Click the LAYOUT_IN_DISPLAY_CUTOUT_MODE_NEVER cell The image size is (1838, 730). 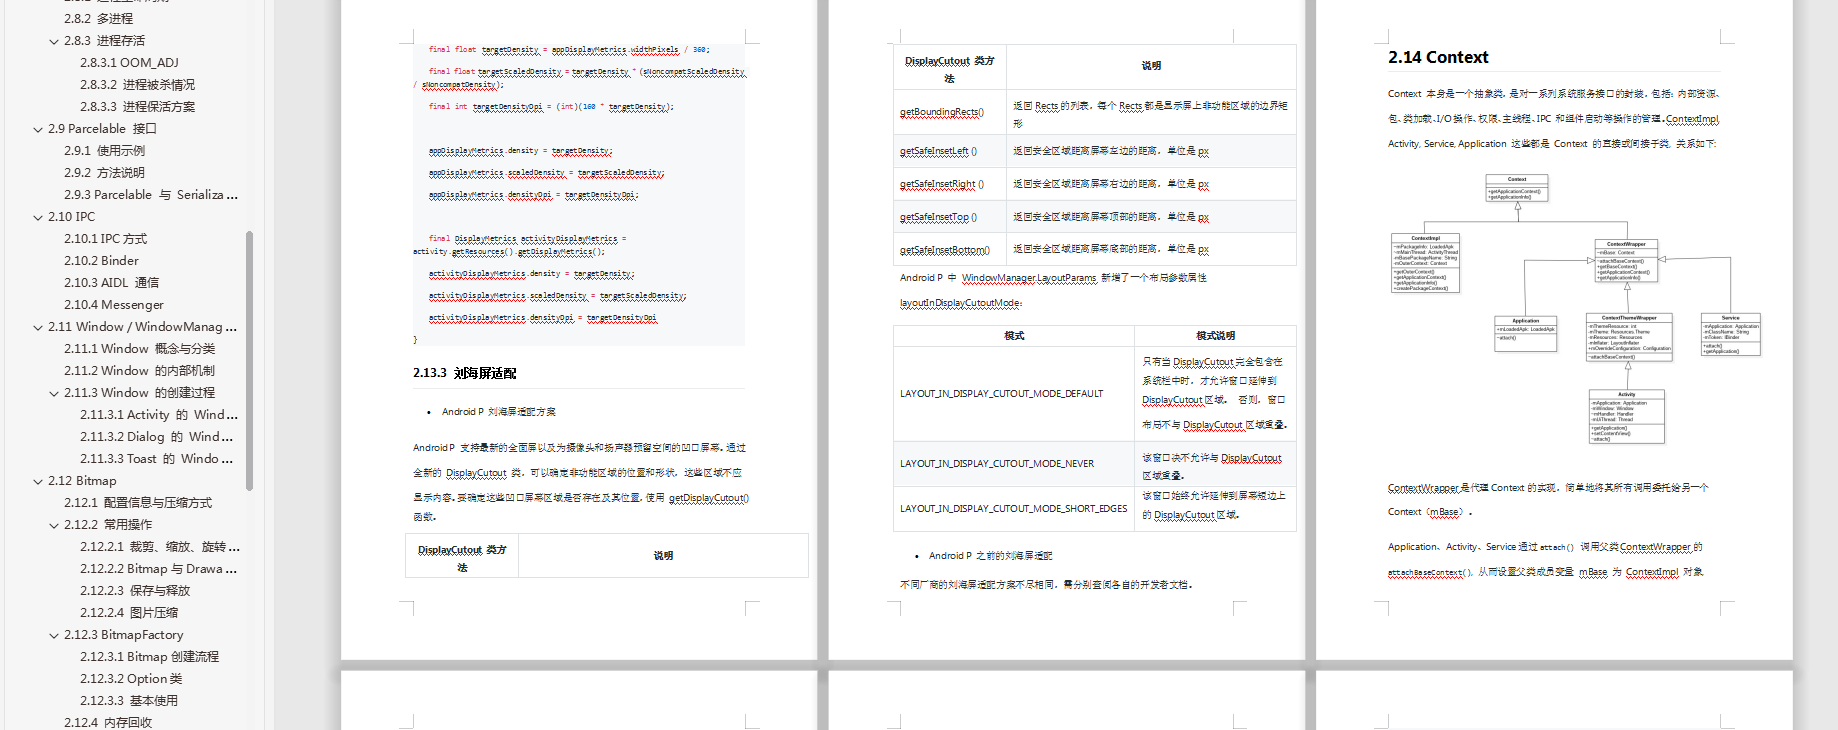pyautogui.click(x=1014, y=464)
